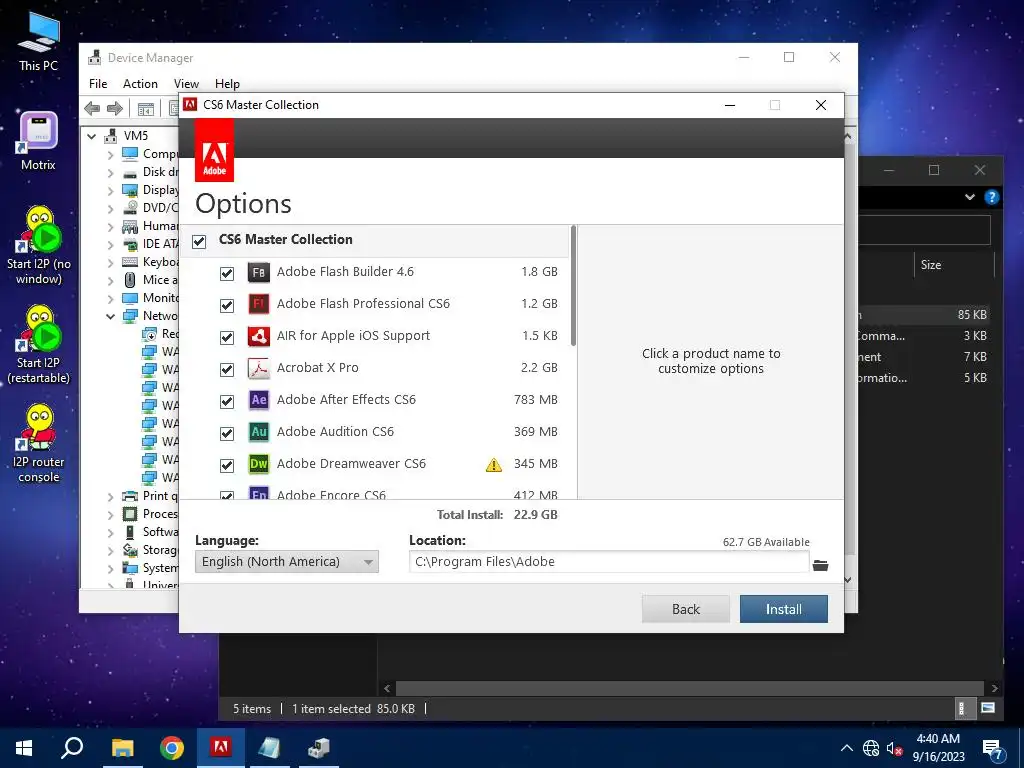Click Explorer horizontal scrollbar track

tap(690, 688)
